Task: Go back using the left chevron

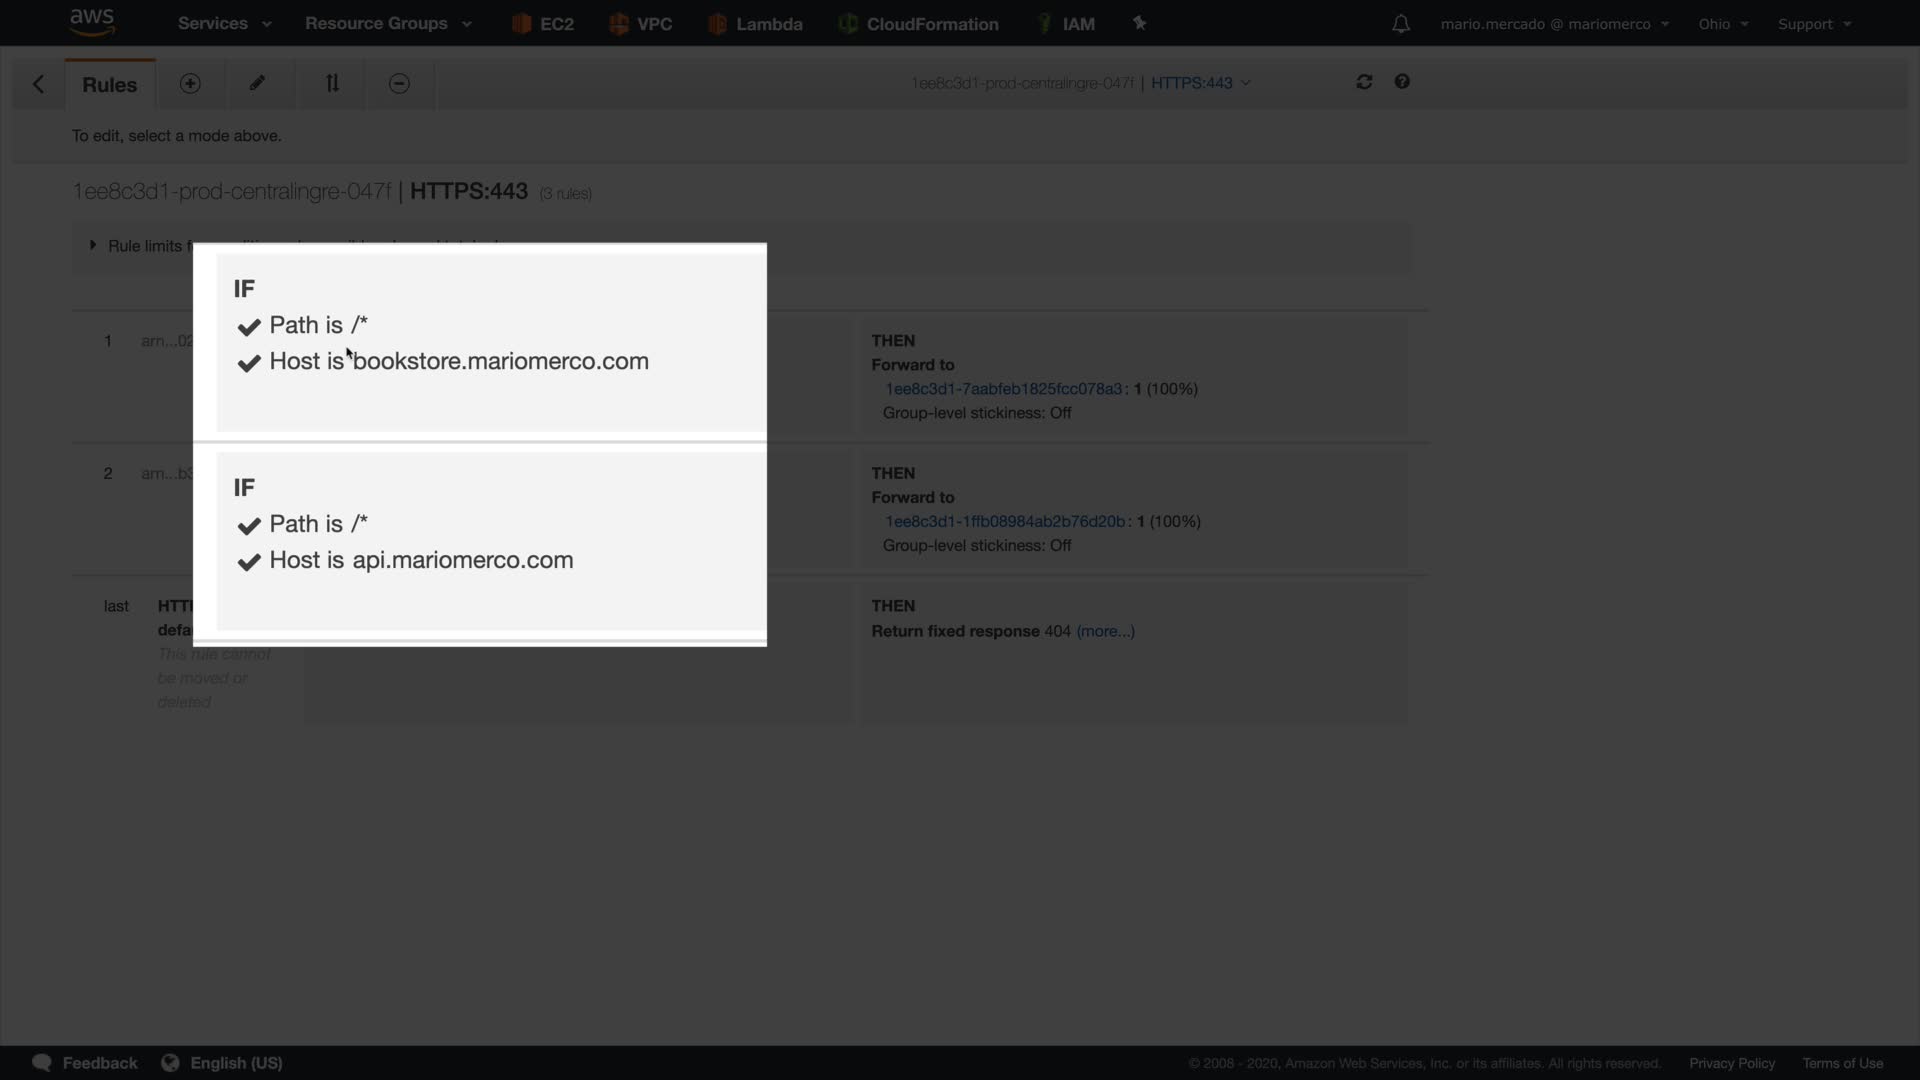Action: click(x=38, y=84)
